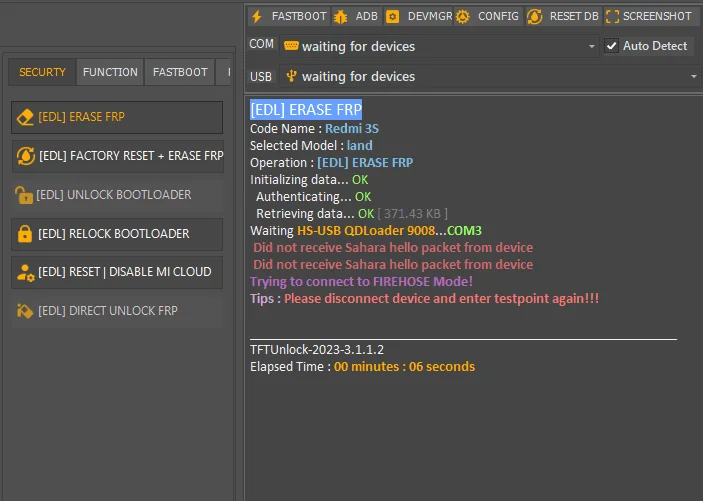Image resolution: width=703 pixels, height=501 pixels.
Task: Click the SCREENSHOT frame icon
Action: 612,17
